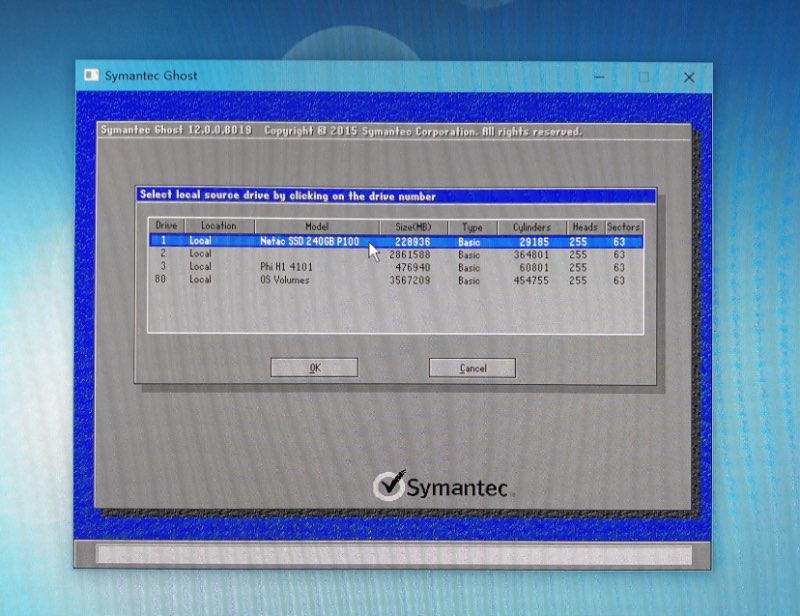This screenshot has height=616, width=800.
Task: Minimize the Symantec Ghost window
Action: pos(598,77)
